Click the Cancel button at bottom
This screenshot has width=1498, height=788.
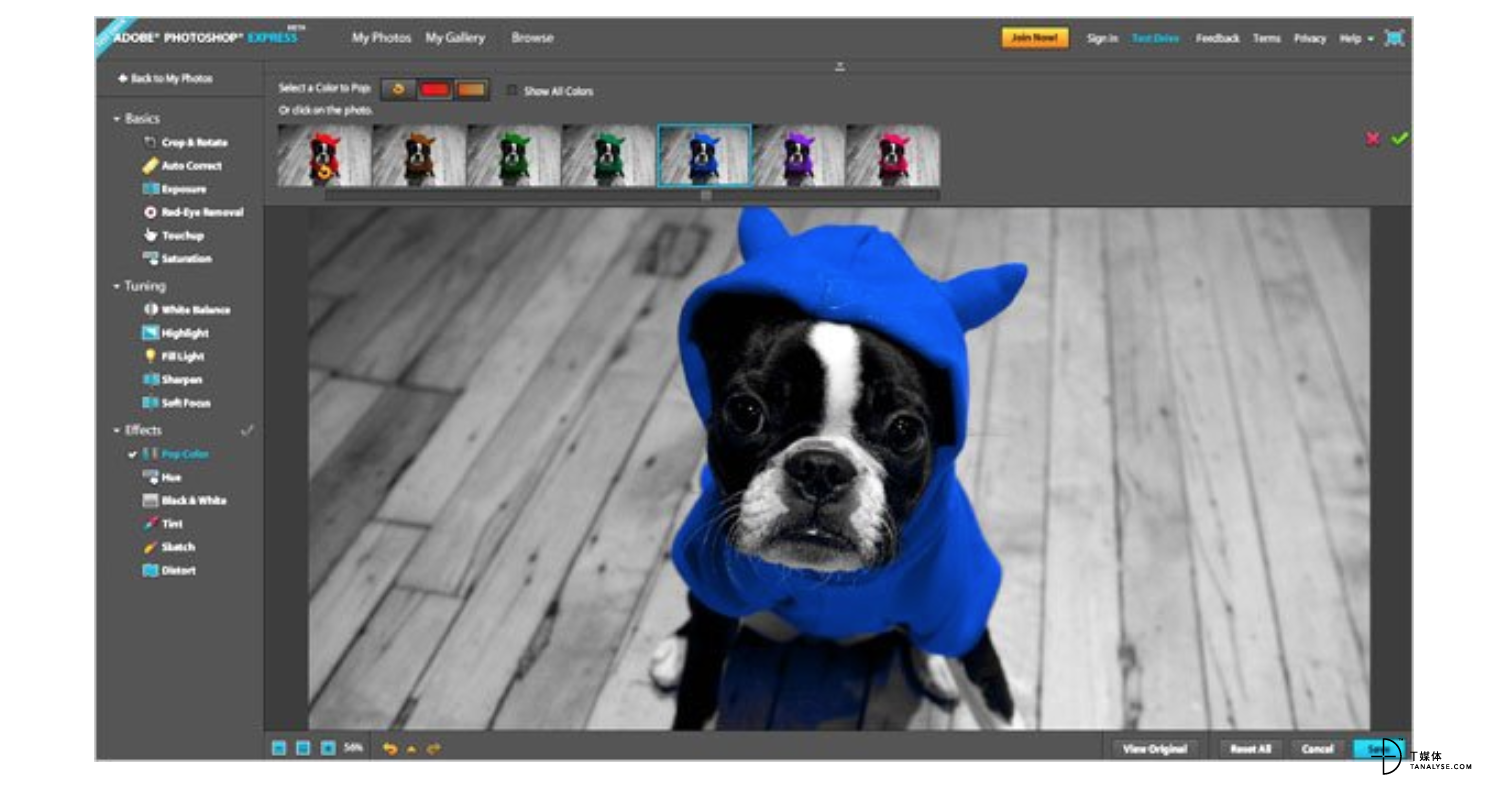[x=1317, y=748]
